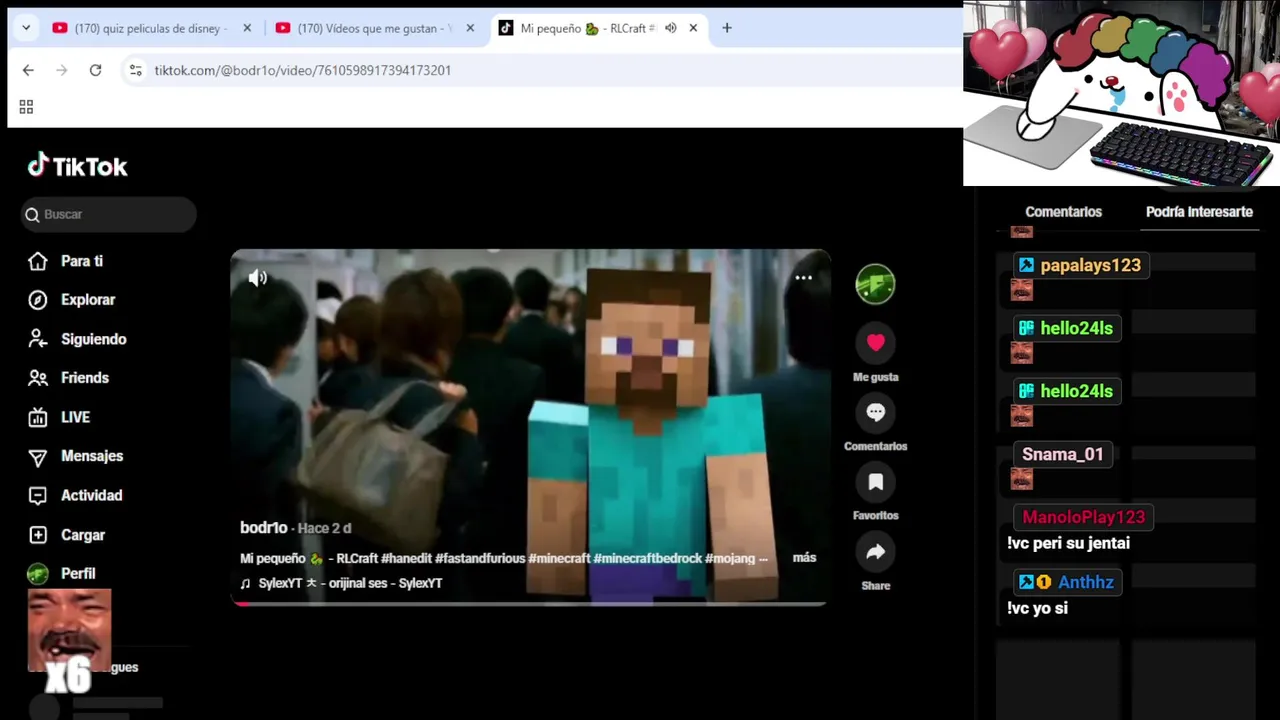Seek using the video progress bar
Viewport: 1280px width, 720px height.
(529, 603)
